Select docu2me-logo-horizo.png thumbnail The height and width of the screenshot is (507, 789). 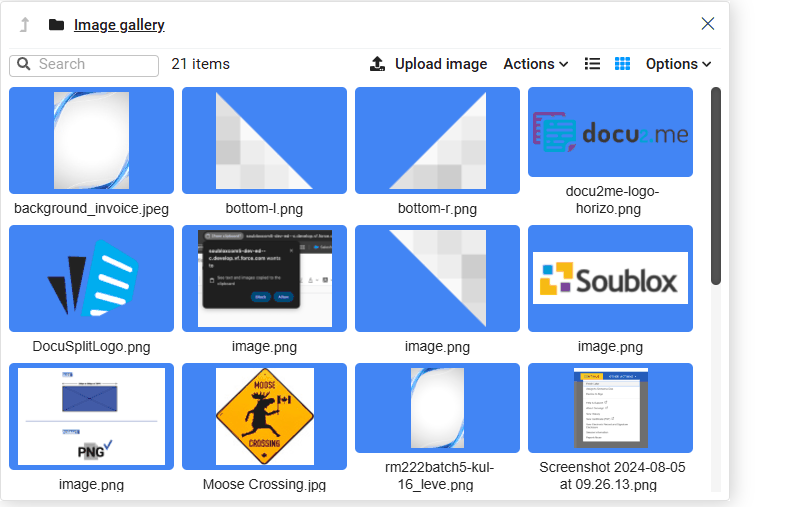point(610,132)
